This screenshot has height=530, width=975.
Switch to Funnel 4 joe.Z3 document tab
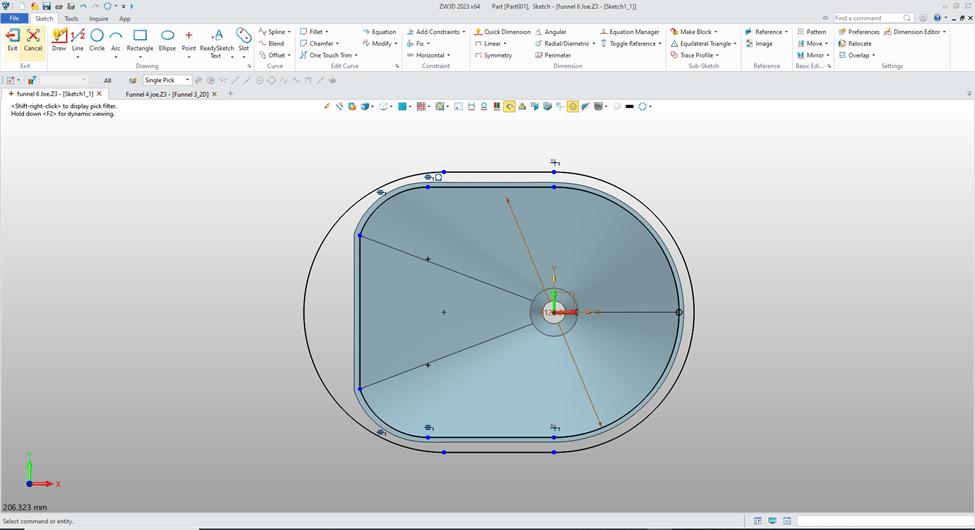[x=167, y=94]
